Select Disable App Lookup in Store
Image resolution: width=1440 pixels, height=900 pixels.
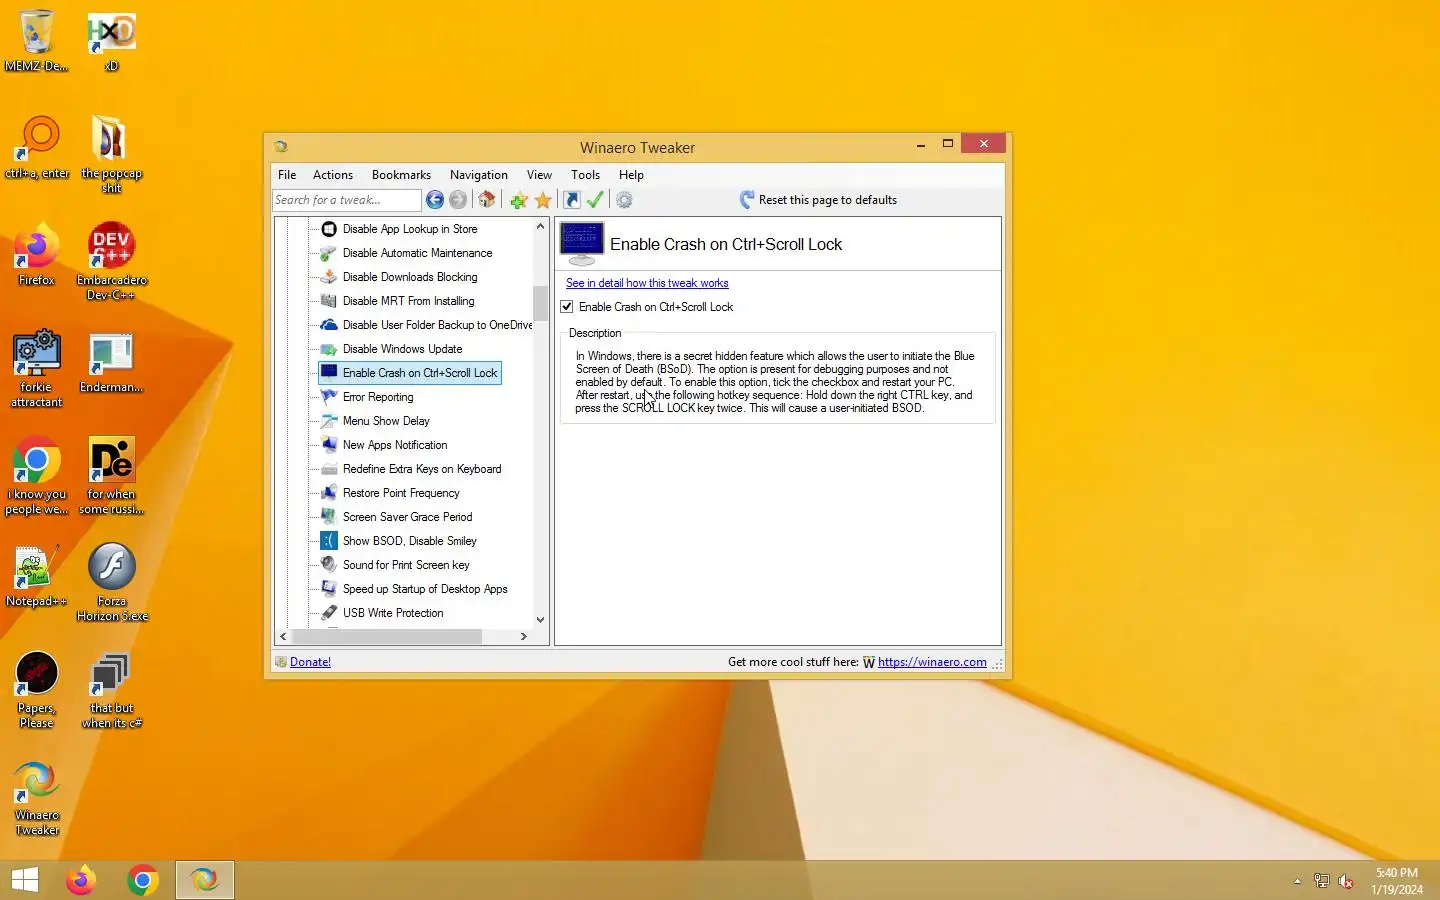[x=410, y=229]
